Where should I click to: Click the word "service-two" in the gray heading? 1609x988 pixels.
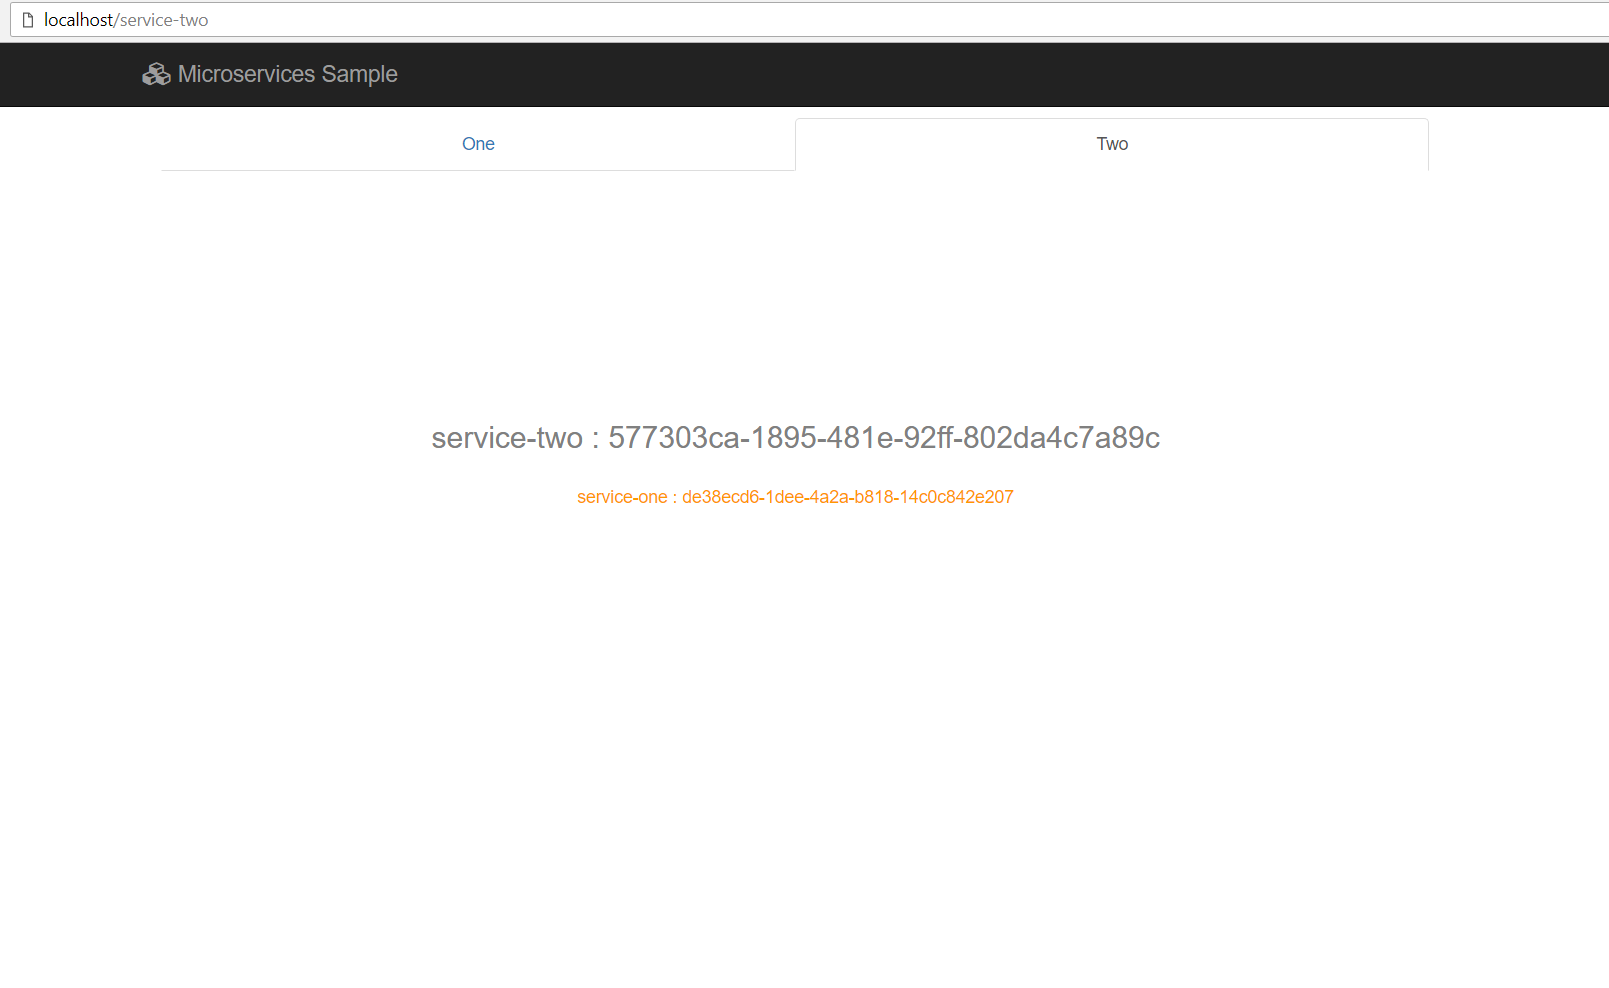point(507,438)
